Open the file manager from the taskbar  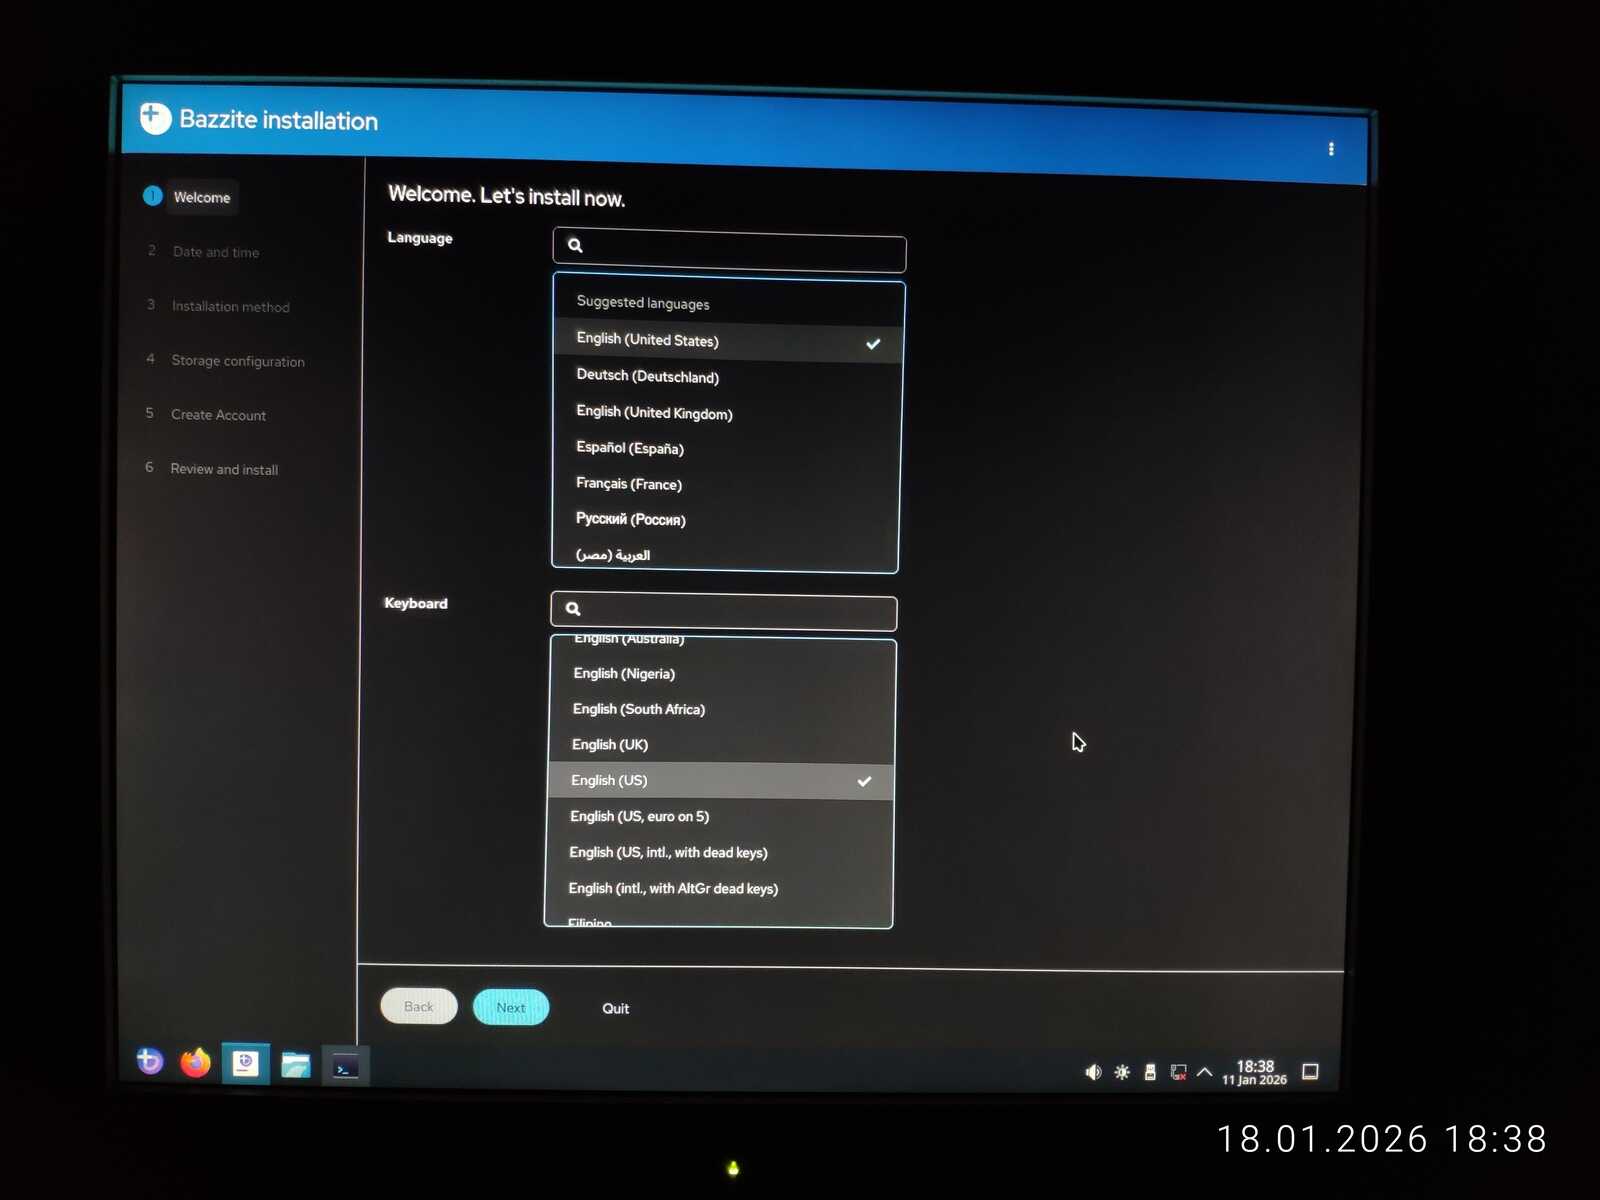295,1065
